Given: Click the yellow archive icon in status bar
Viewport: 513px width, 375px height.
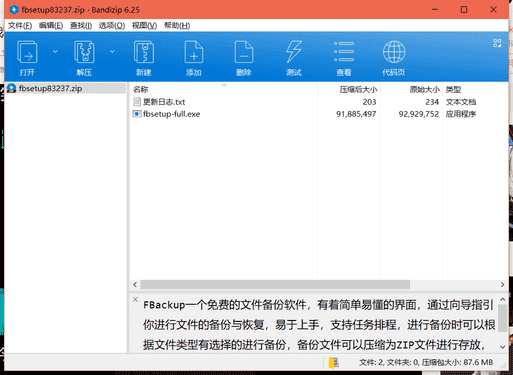Looking at the screenshot, I should coord(334,363).
